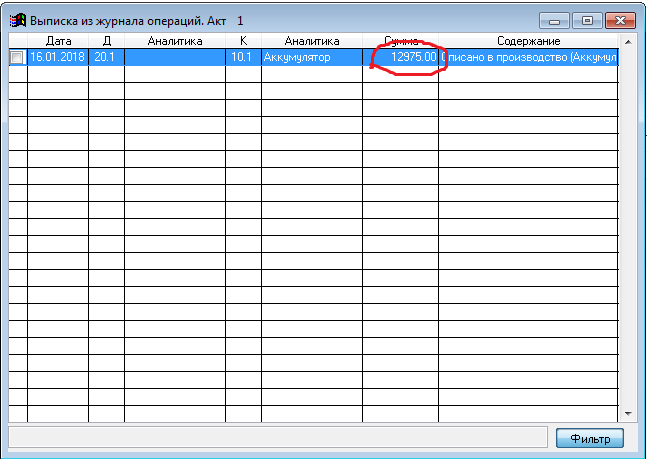Select the Сумма column header
This screenshot has height=459, width=647.
pos(400,41)
